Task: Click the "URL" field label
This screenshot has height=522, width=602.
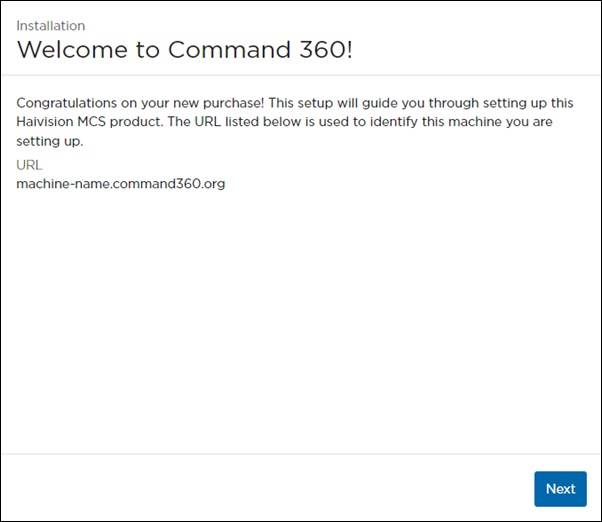Action: click(x=30, y=164)
